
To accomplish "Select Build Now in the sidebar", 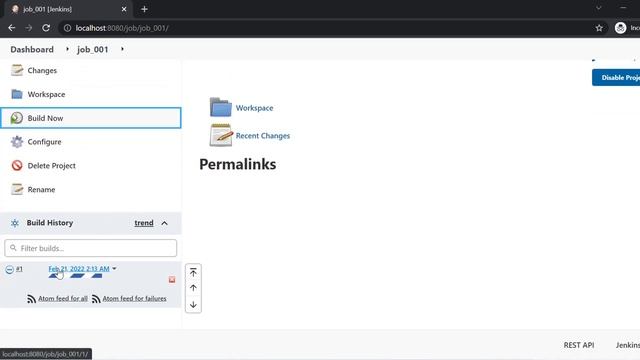I will tap(91, 118).
